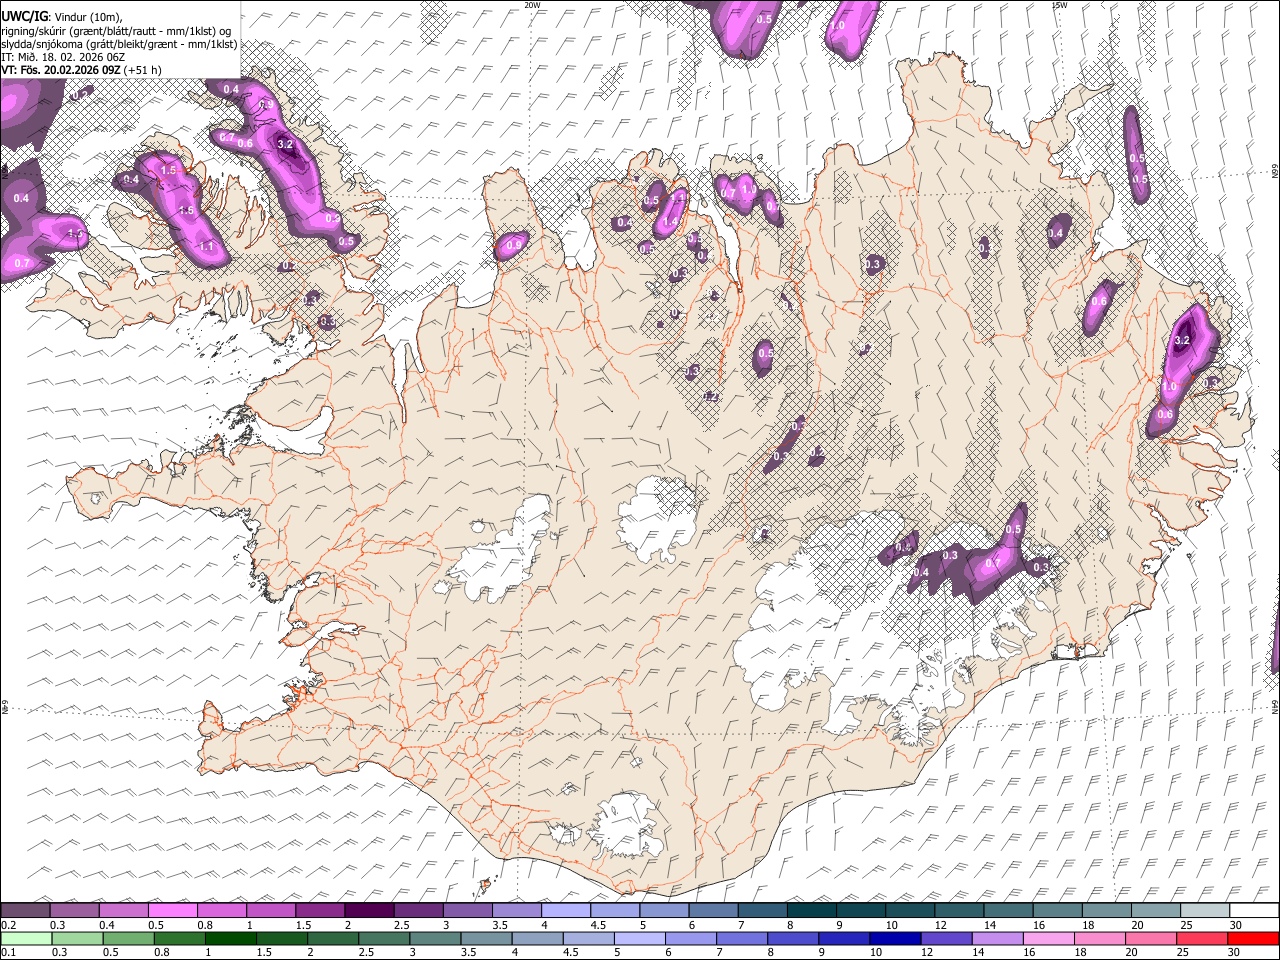Click the 'IT: Mið. 18. 02. 2026 06Z' line

click(x=63, y=57)
